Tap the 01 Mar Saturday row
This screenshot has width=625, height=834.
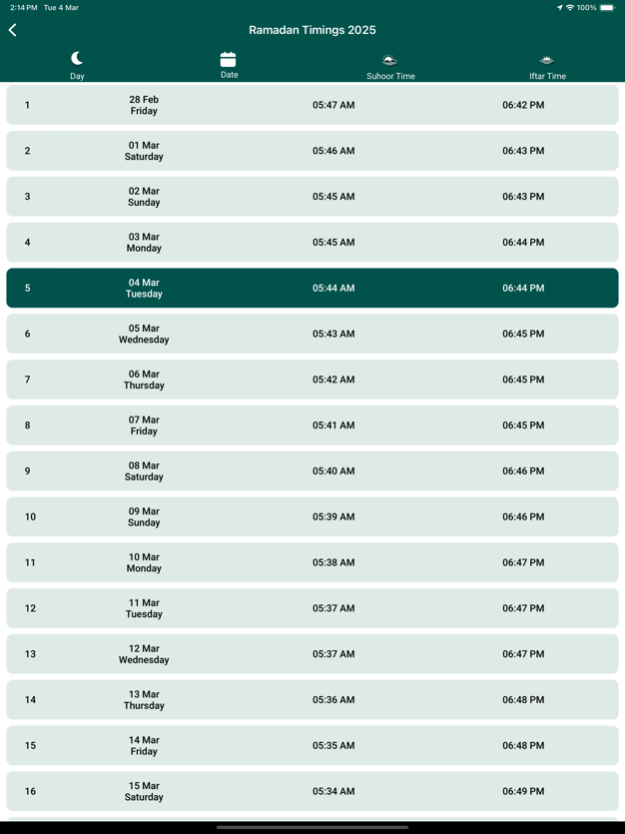(x=312, y=151)
